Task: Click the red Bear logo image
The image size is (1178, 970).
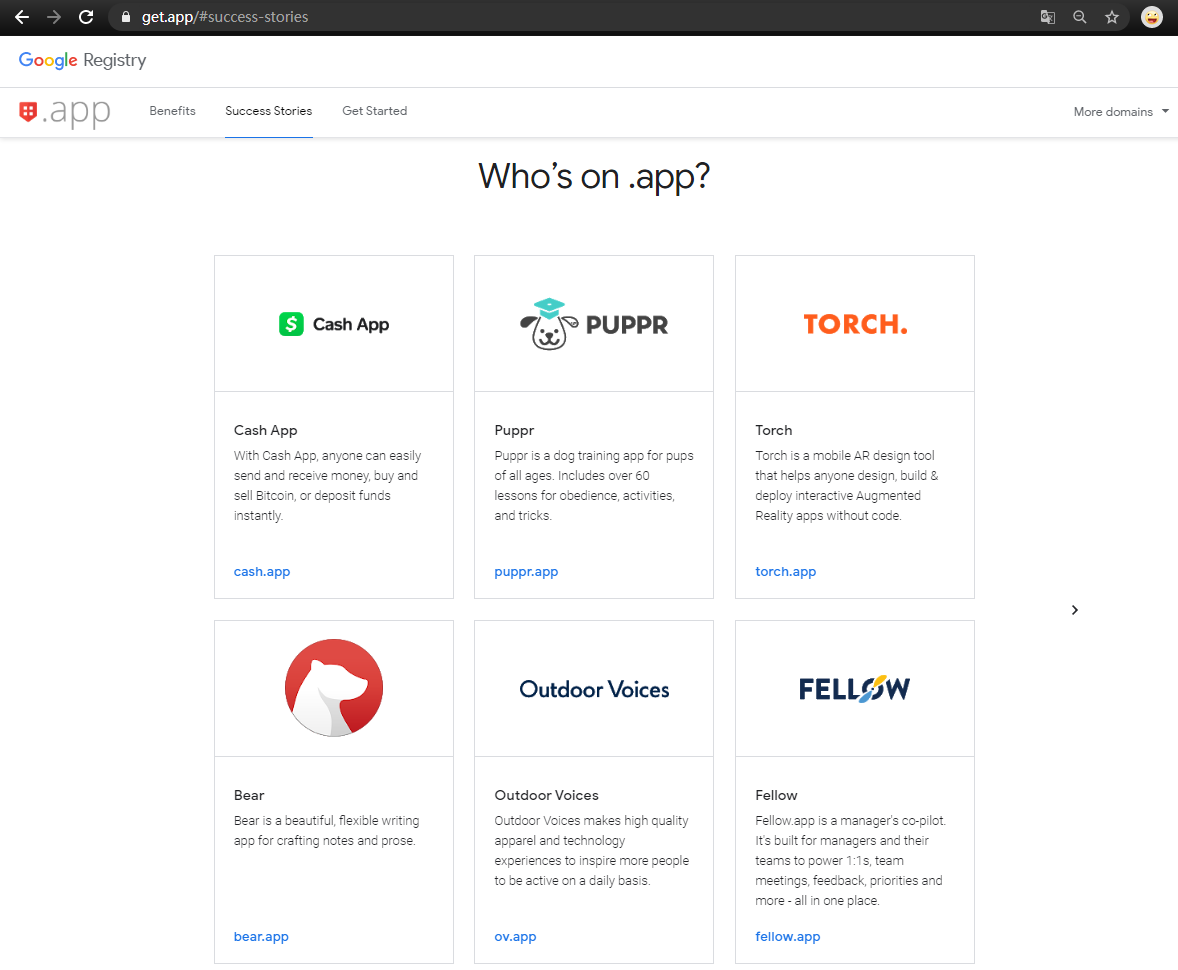Action: coord(334,687)
